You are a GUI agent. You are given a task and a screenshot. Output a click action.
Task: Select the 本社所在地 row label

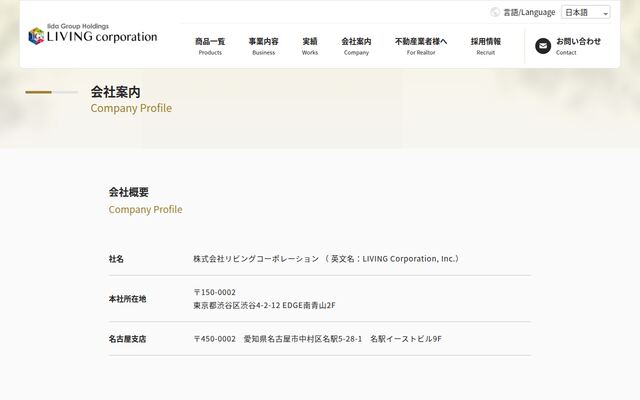[x=127, y=299]
